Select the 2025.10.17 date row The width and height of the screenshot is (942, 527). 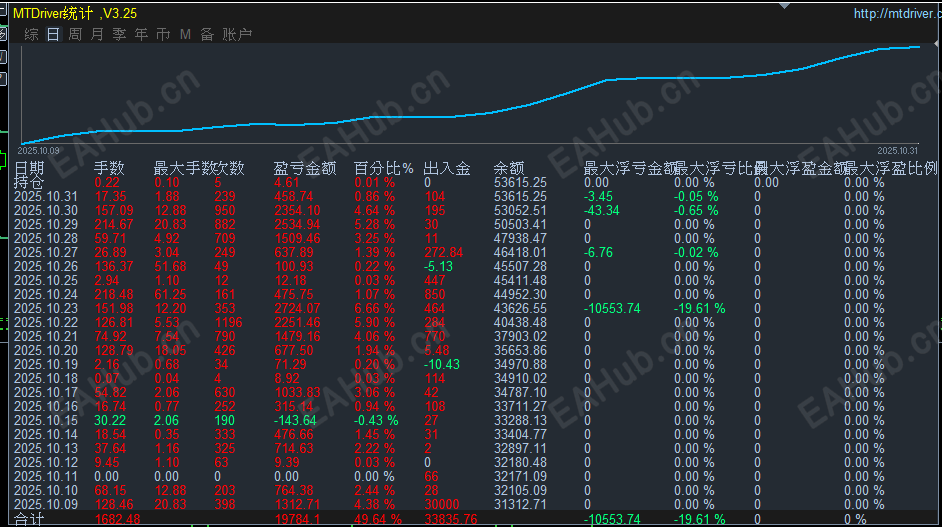coord(46,392)
